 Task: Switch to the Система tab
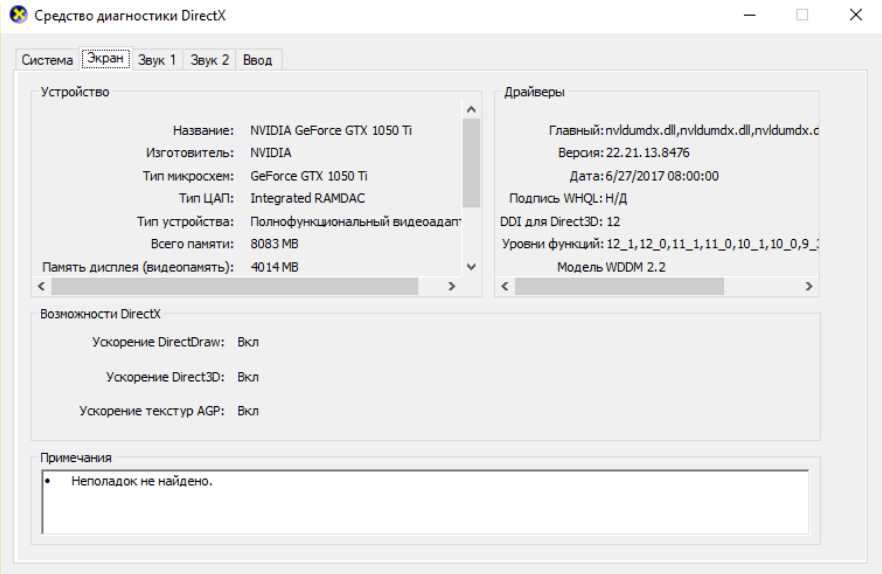[47, 60]
